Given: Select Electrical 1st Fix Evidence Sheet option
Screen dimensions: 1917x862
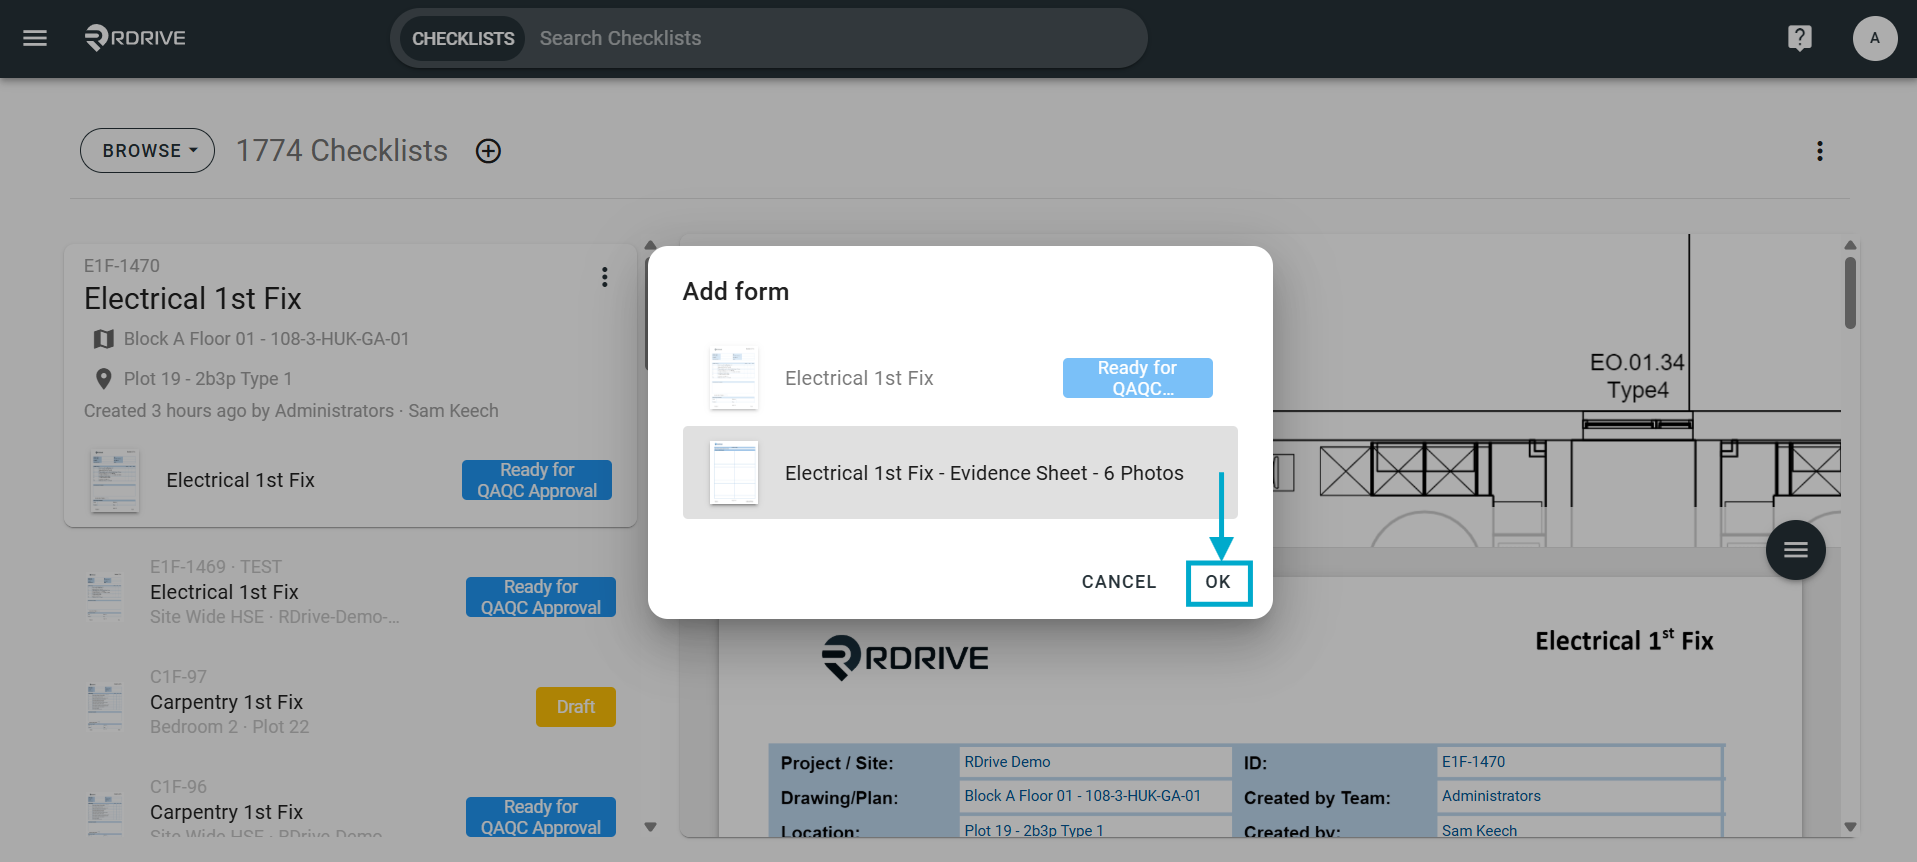Looking at the screenshot, I should click(960, 473).
